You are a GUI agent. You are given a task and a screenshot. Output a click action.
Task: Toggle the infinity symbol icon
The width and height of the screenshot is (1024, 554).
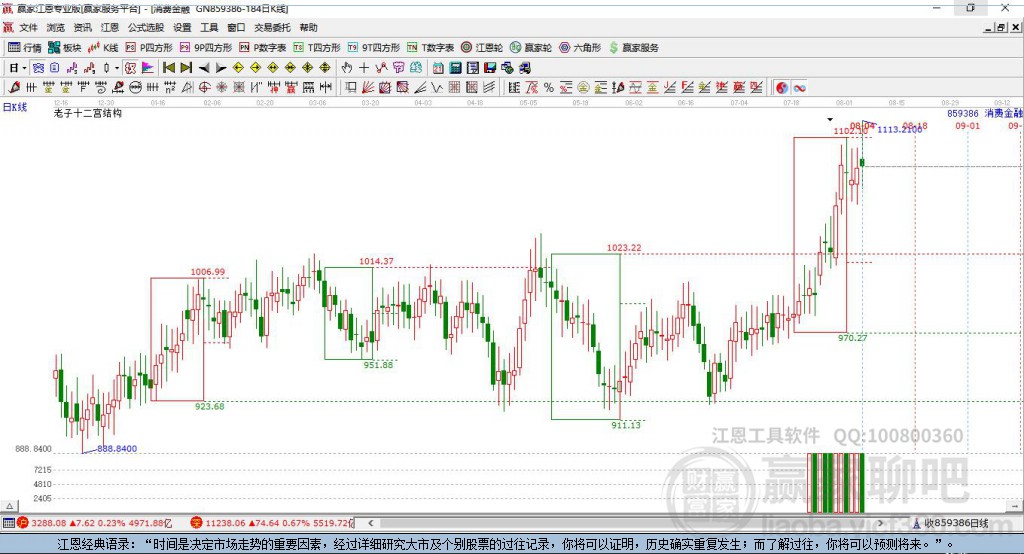click(x=799, y=88)
